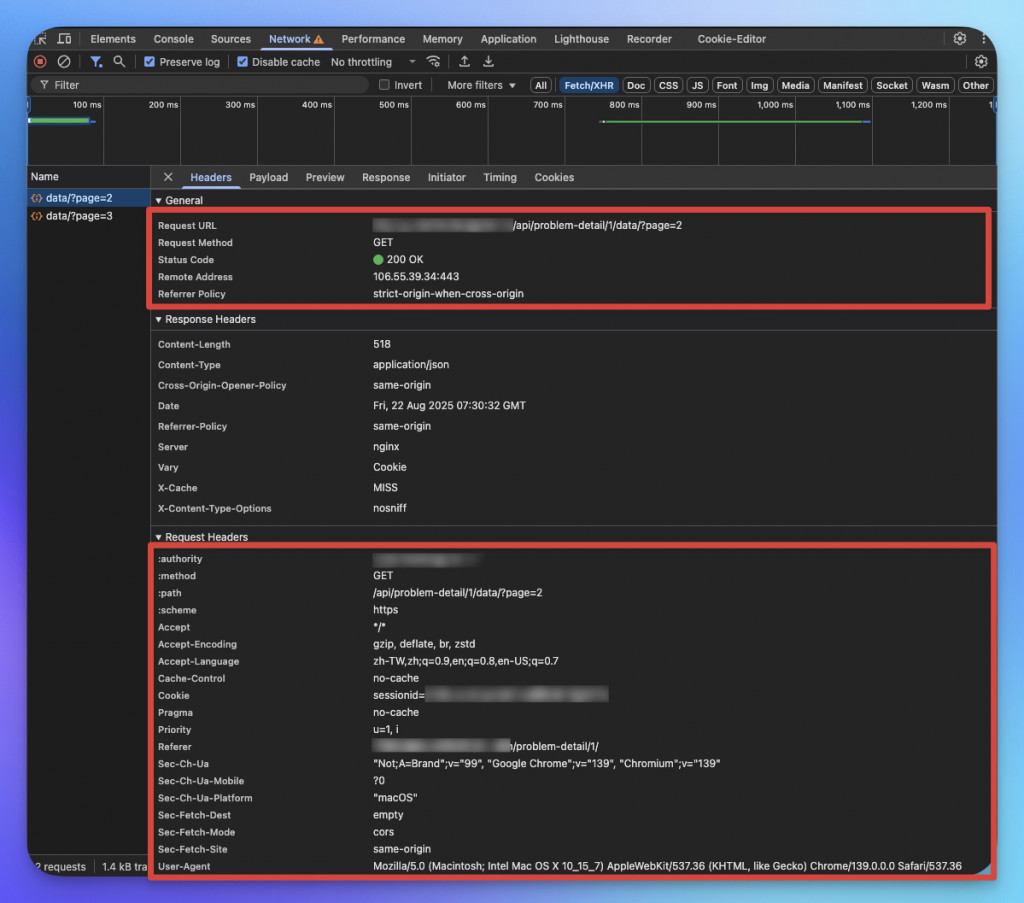Image resolution: width=1024 pixels, height=903 pixels.
Task: Open the No throttling dropdown
Action: 373,62
